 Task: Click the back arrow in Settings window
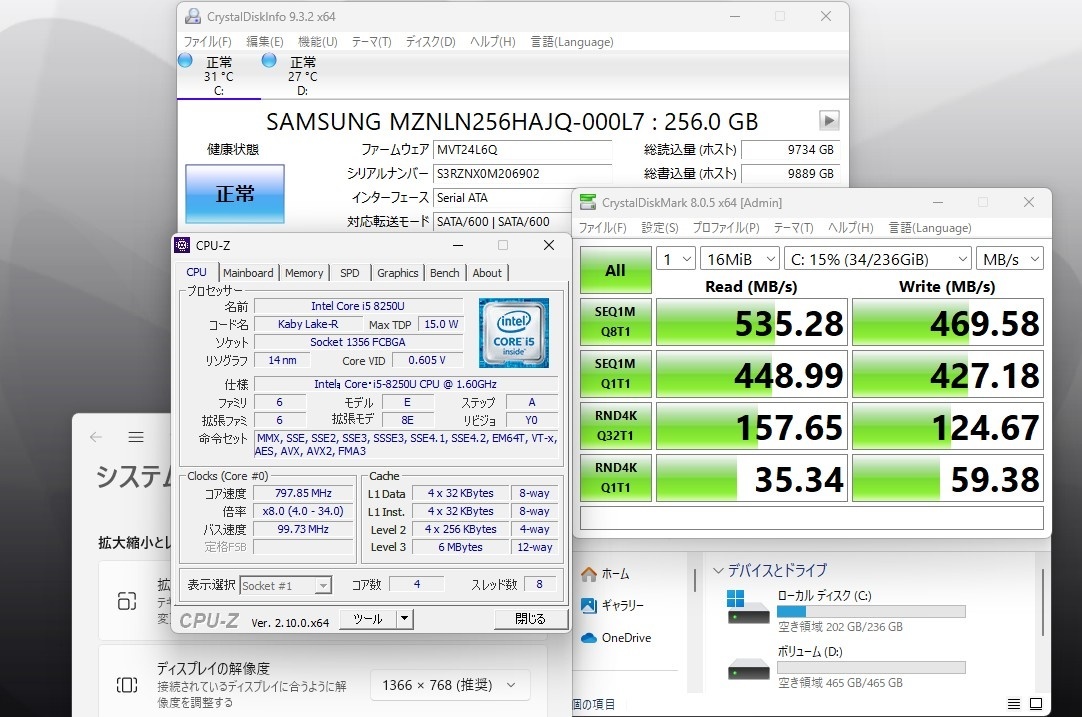click(x=96, y=437)
